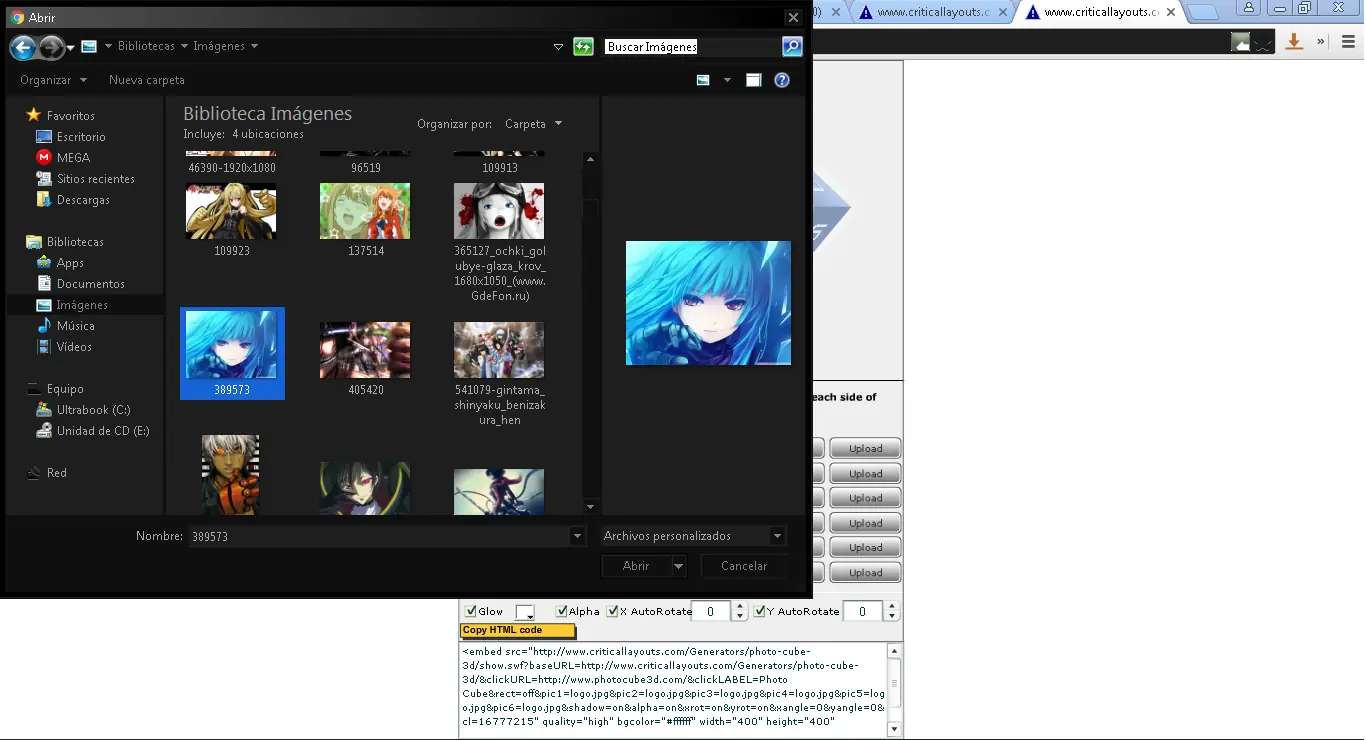This screenshot has width=1366, height=740.
Task: Focus the Nombre filename field
Action: coord(379,537)
